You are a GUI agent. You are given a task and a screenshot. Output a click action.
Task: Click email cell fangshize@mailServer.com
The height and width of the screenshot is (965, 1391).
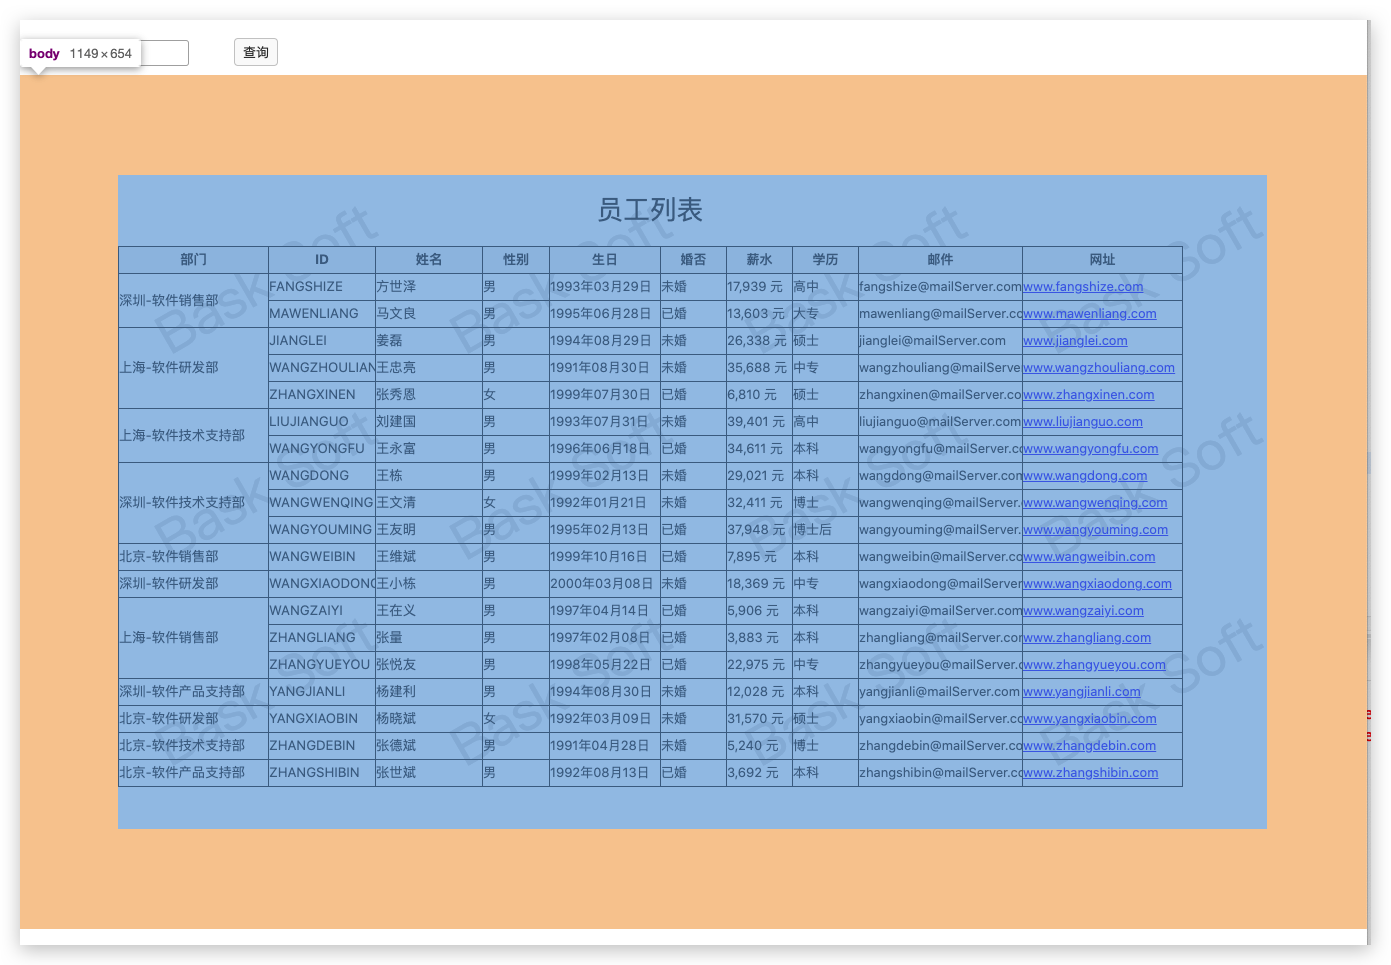tap(940, 287)
